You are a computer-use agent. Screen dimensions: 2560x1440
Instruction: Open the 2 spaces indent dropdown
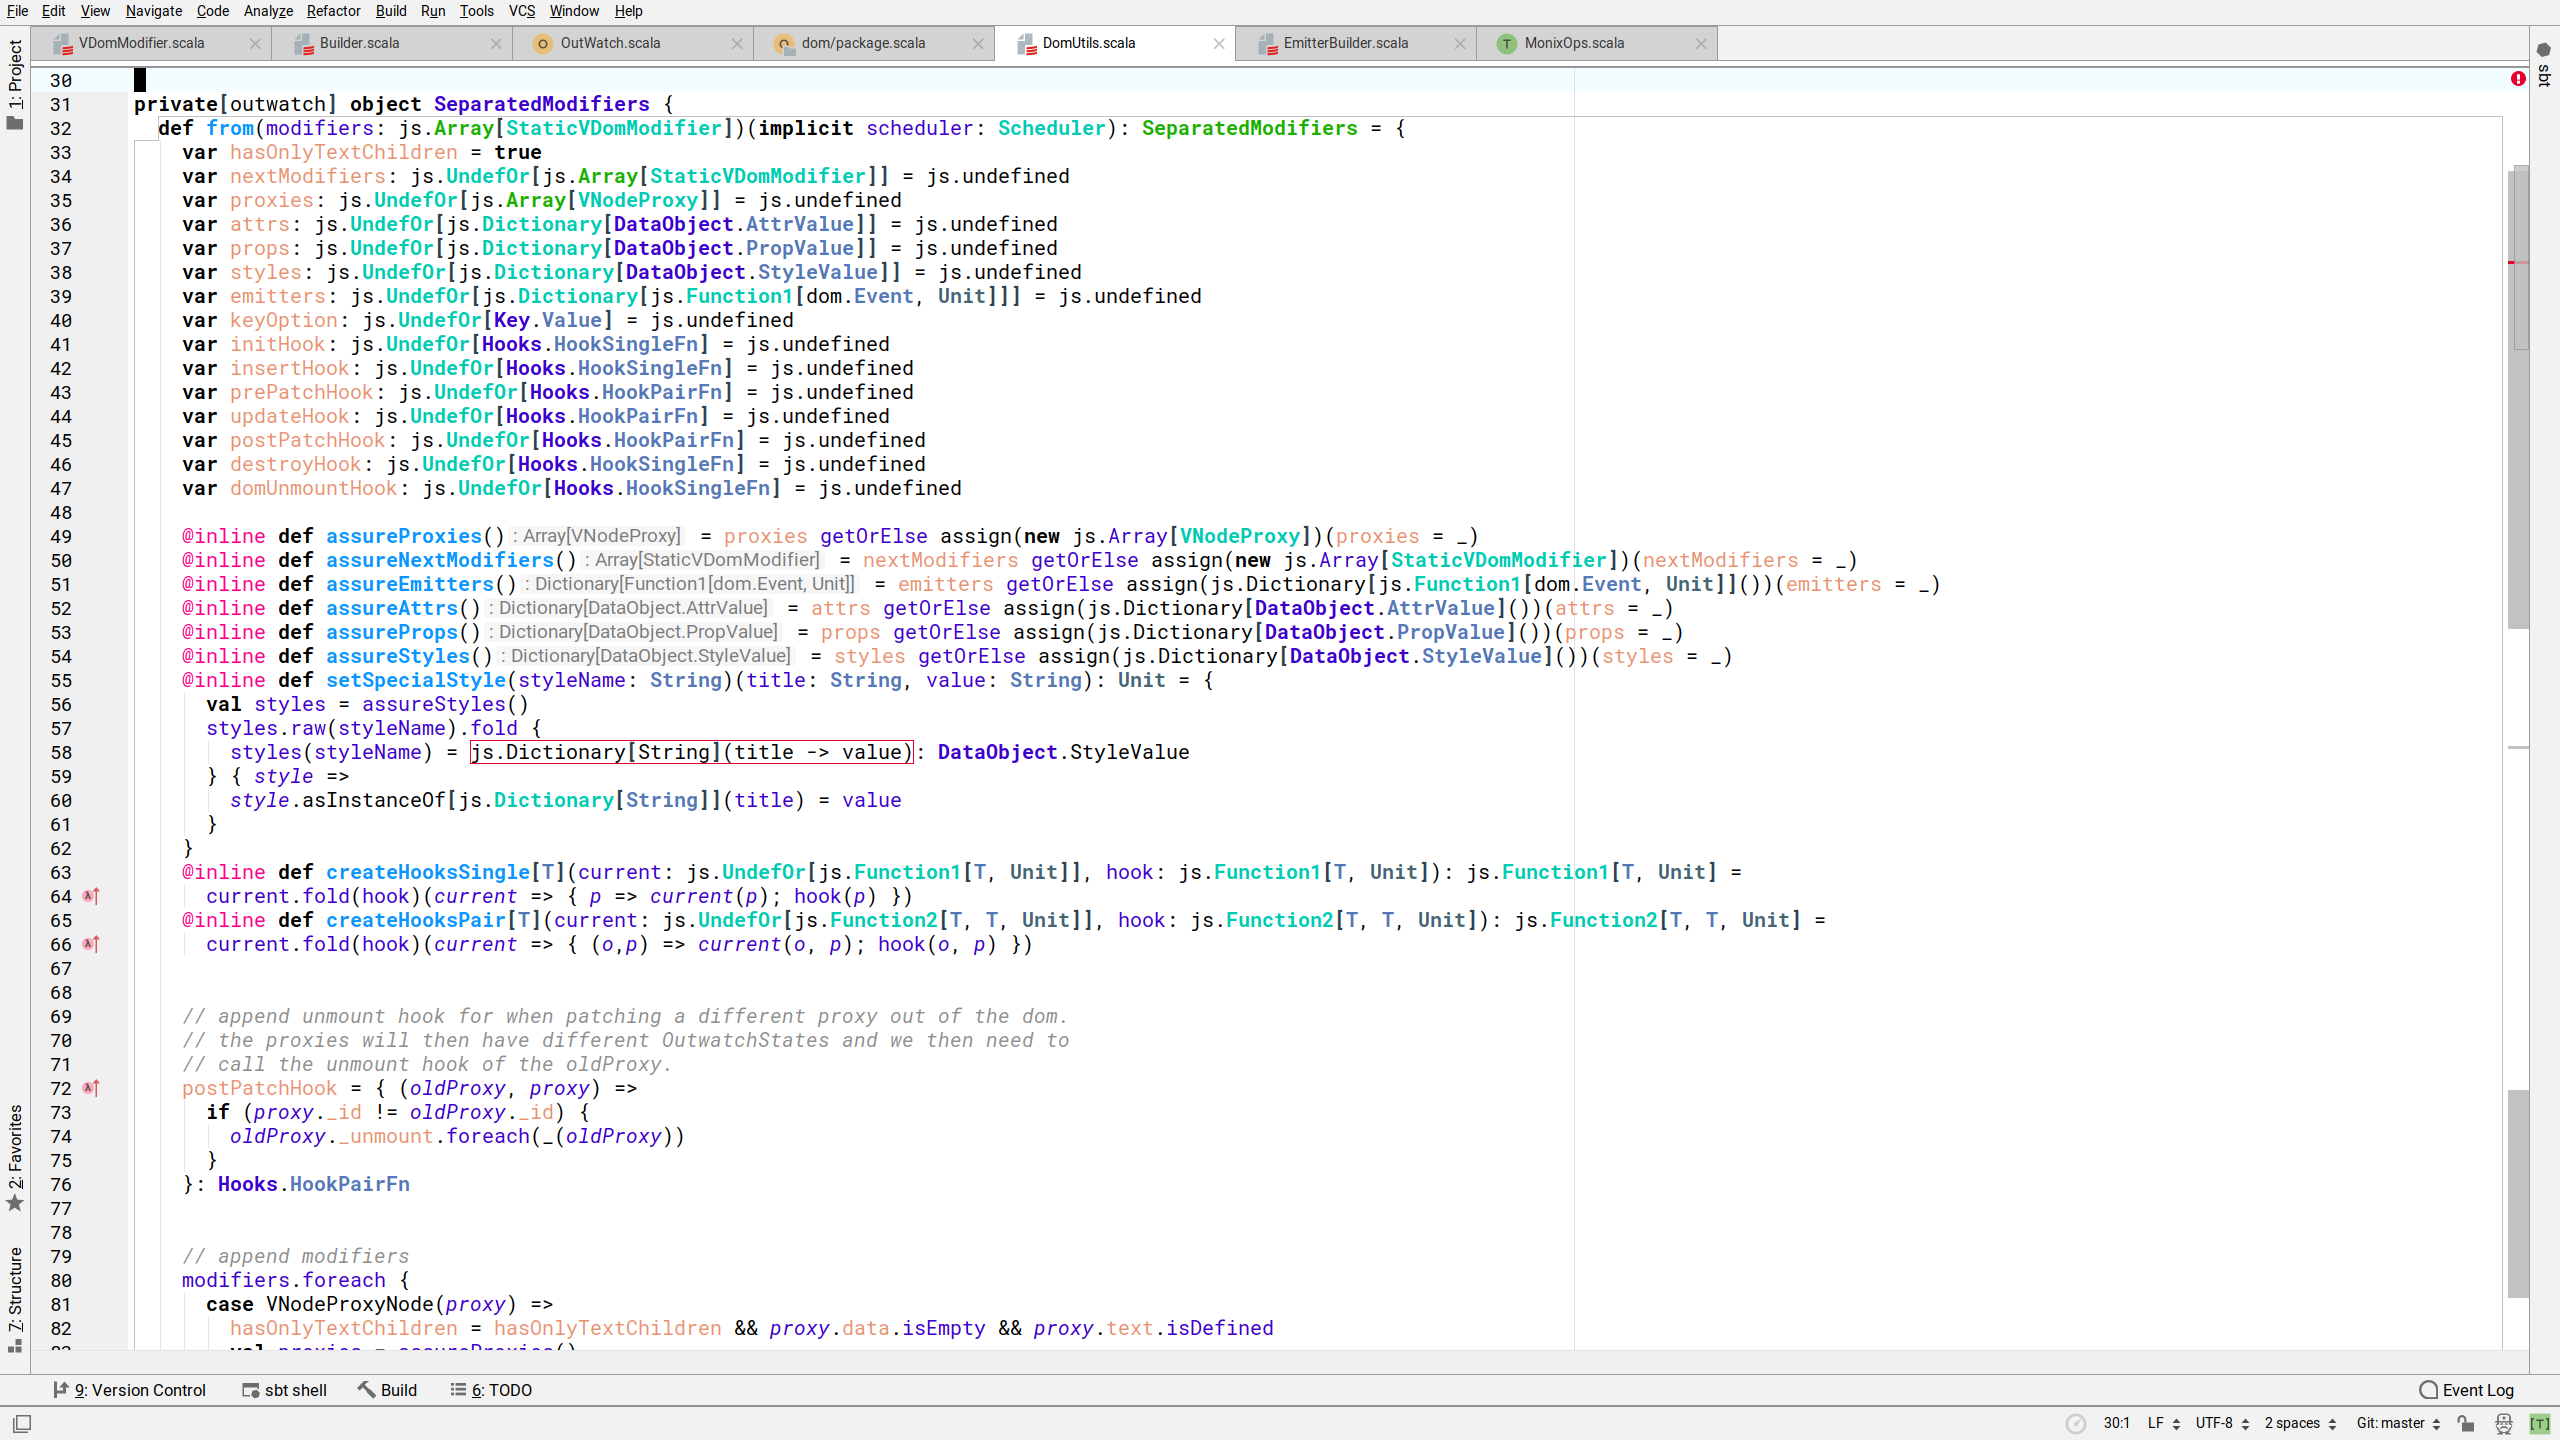2299,1423
